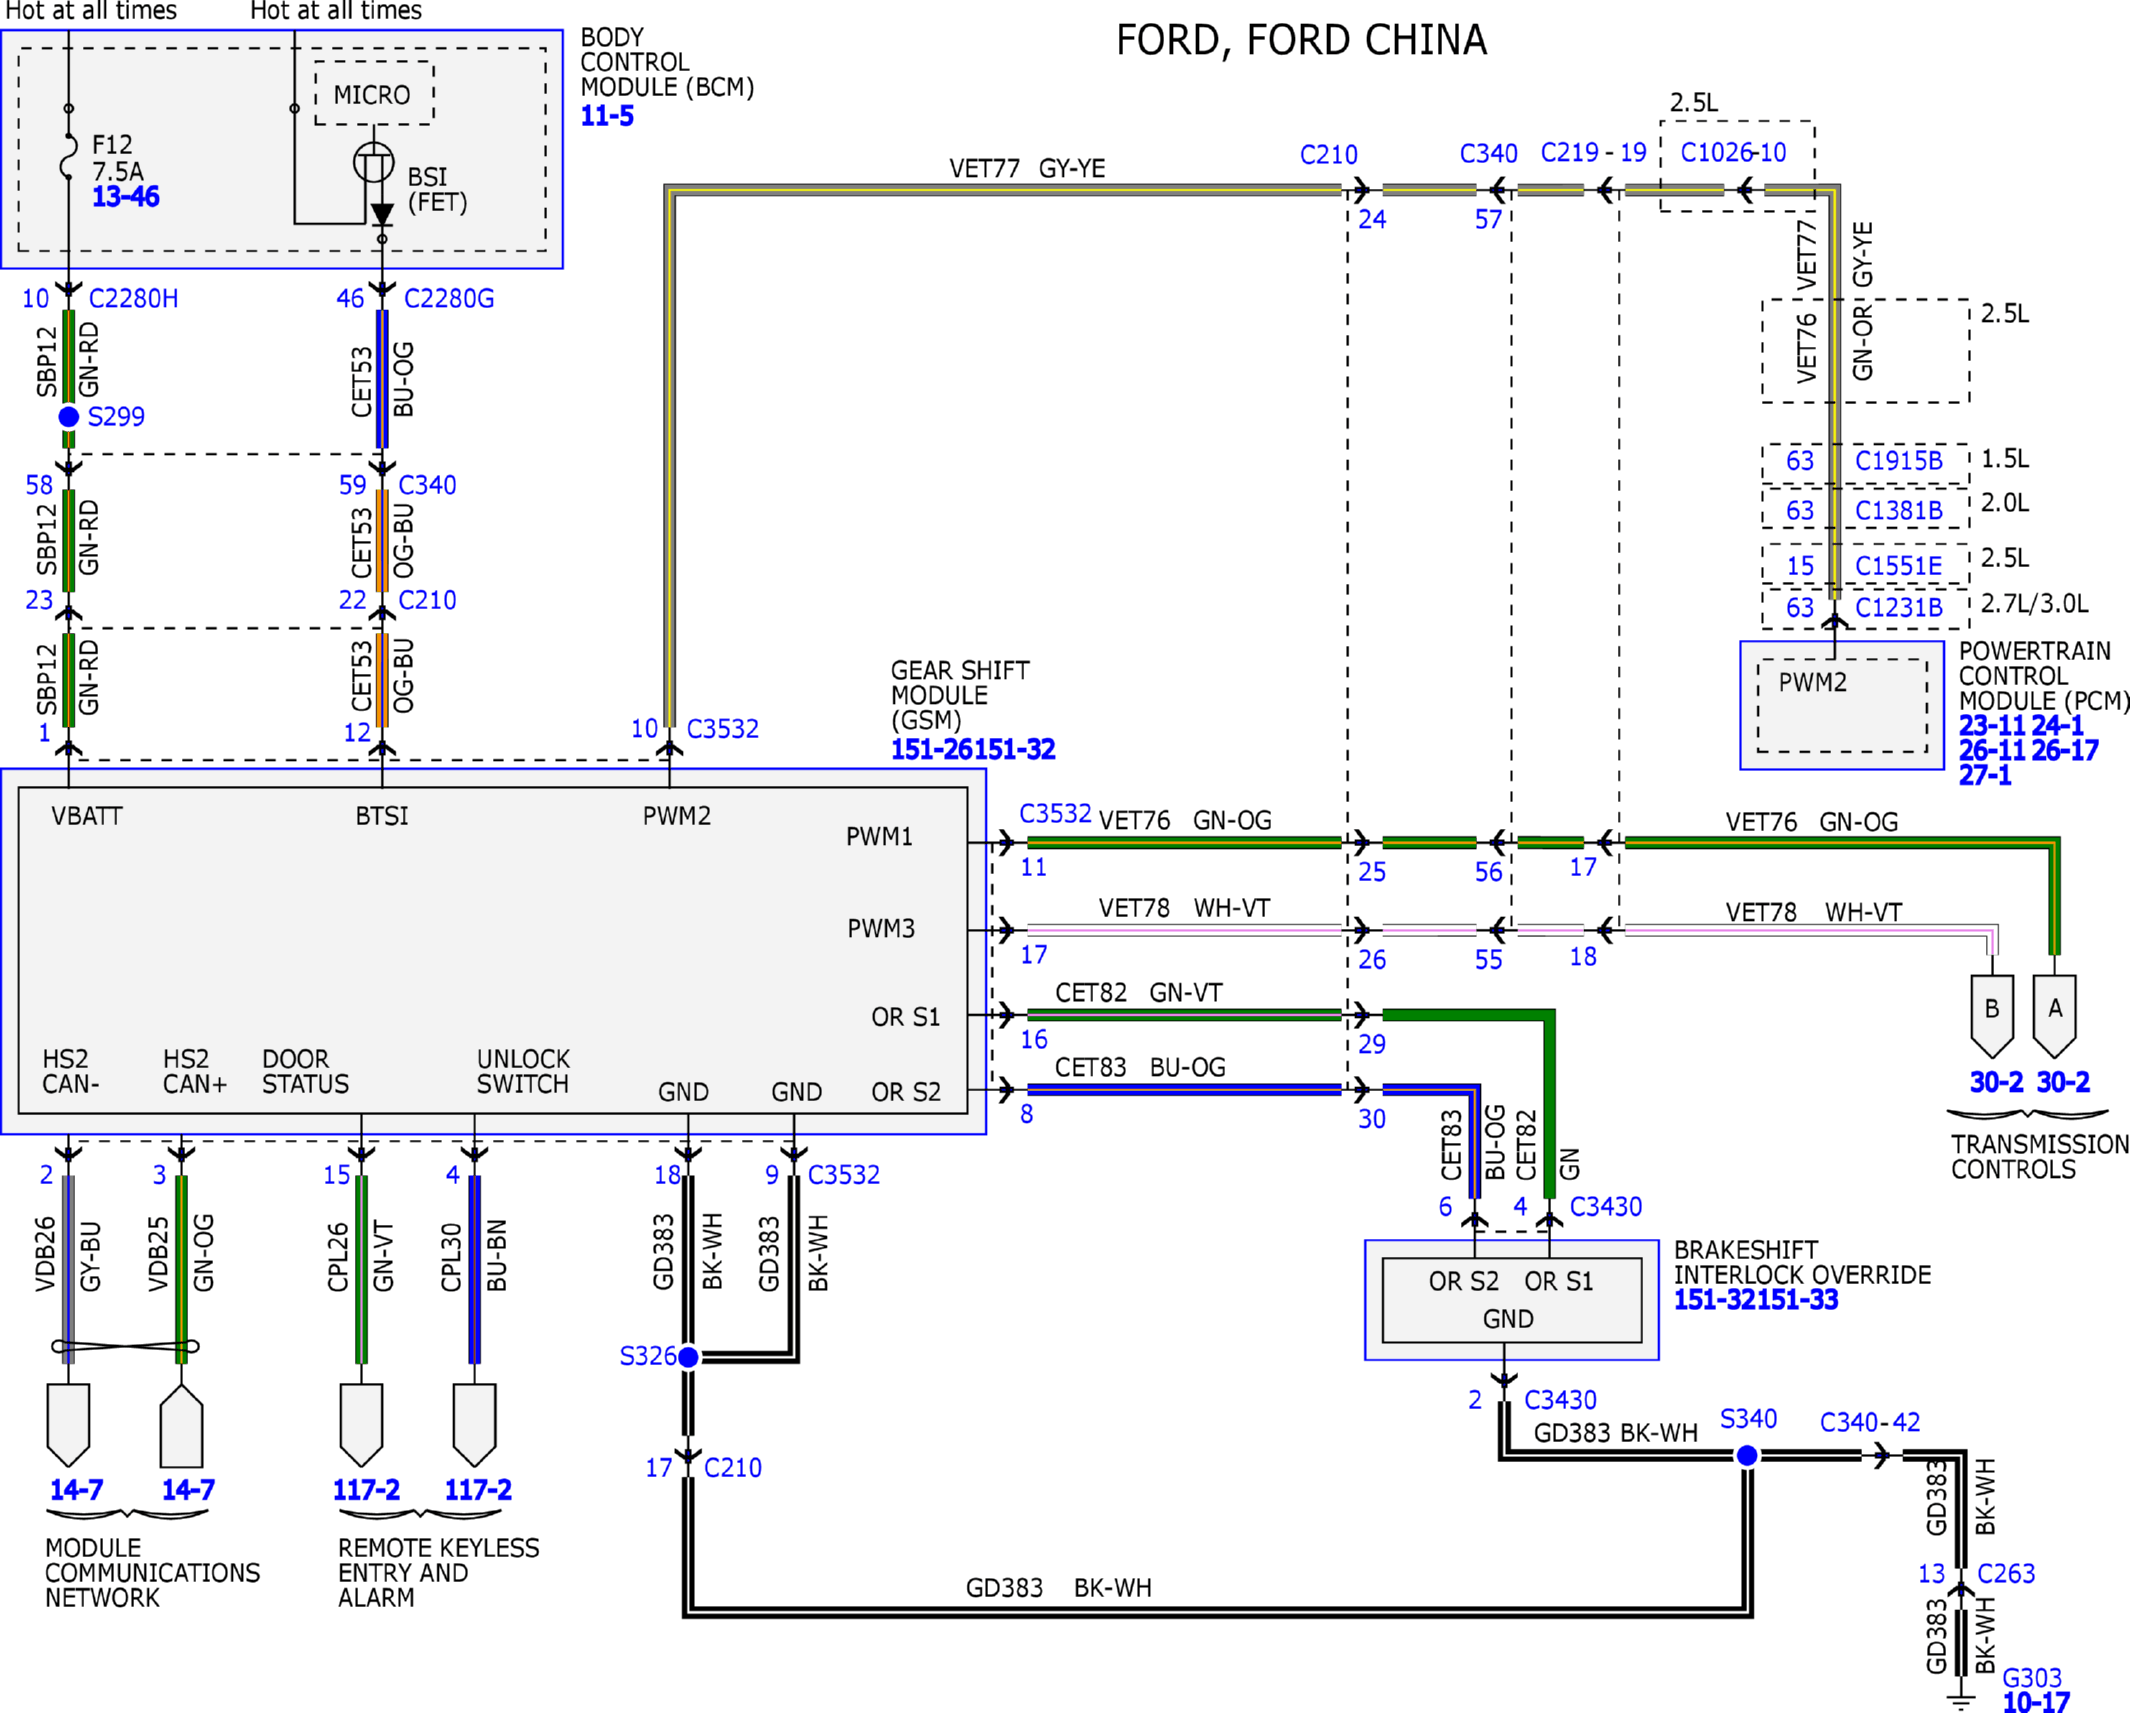Screen dimensions: 2130x1713
Task: Click the F12 fuse symbol in the BCM
Action: tap(68, 156)
